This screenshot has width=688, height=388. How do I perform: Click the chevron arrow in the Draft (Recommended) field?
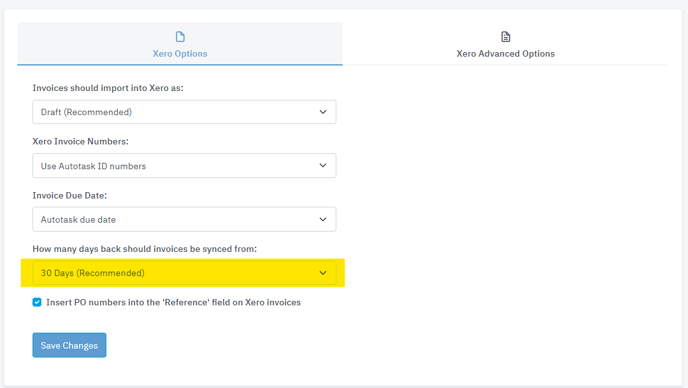[x=323, y=112]
